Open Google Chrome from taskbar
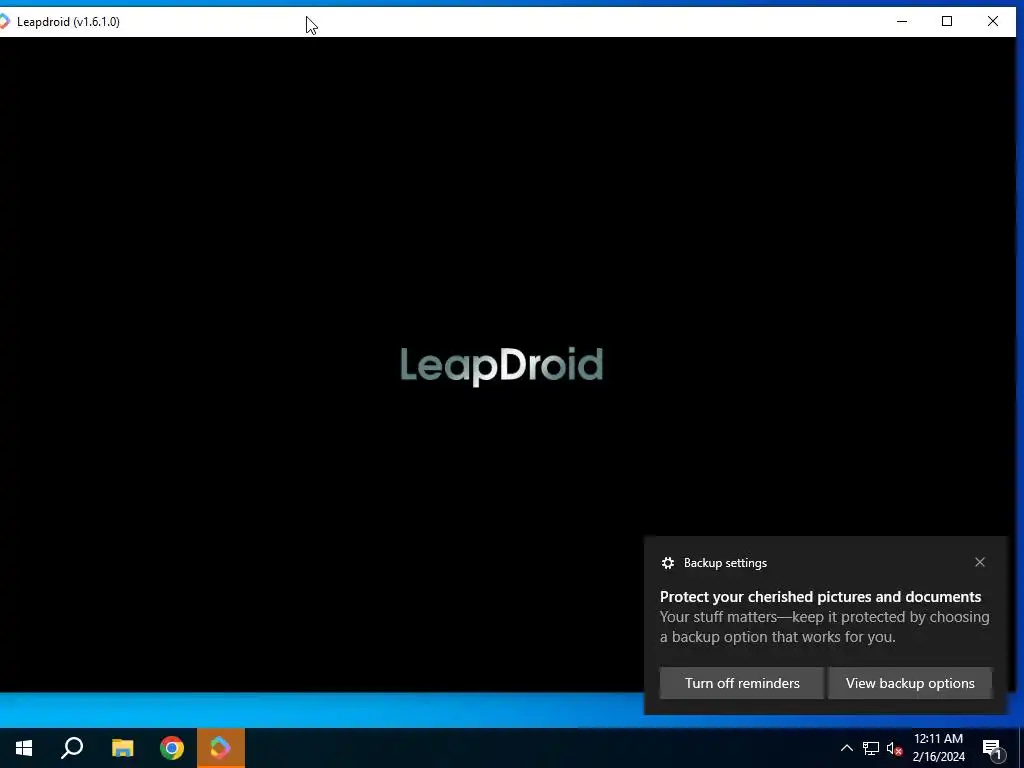This screenshot has width=1024, height=768. [x=172, y=748]
